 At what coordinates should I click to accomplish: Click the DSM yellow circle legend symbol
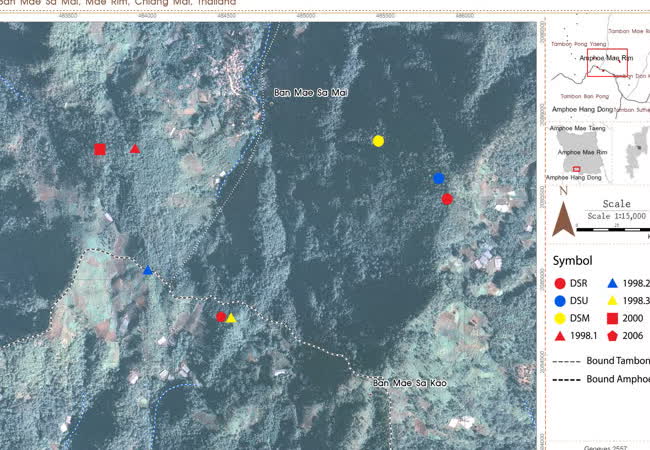(560, 318)
